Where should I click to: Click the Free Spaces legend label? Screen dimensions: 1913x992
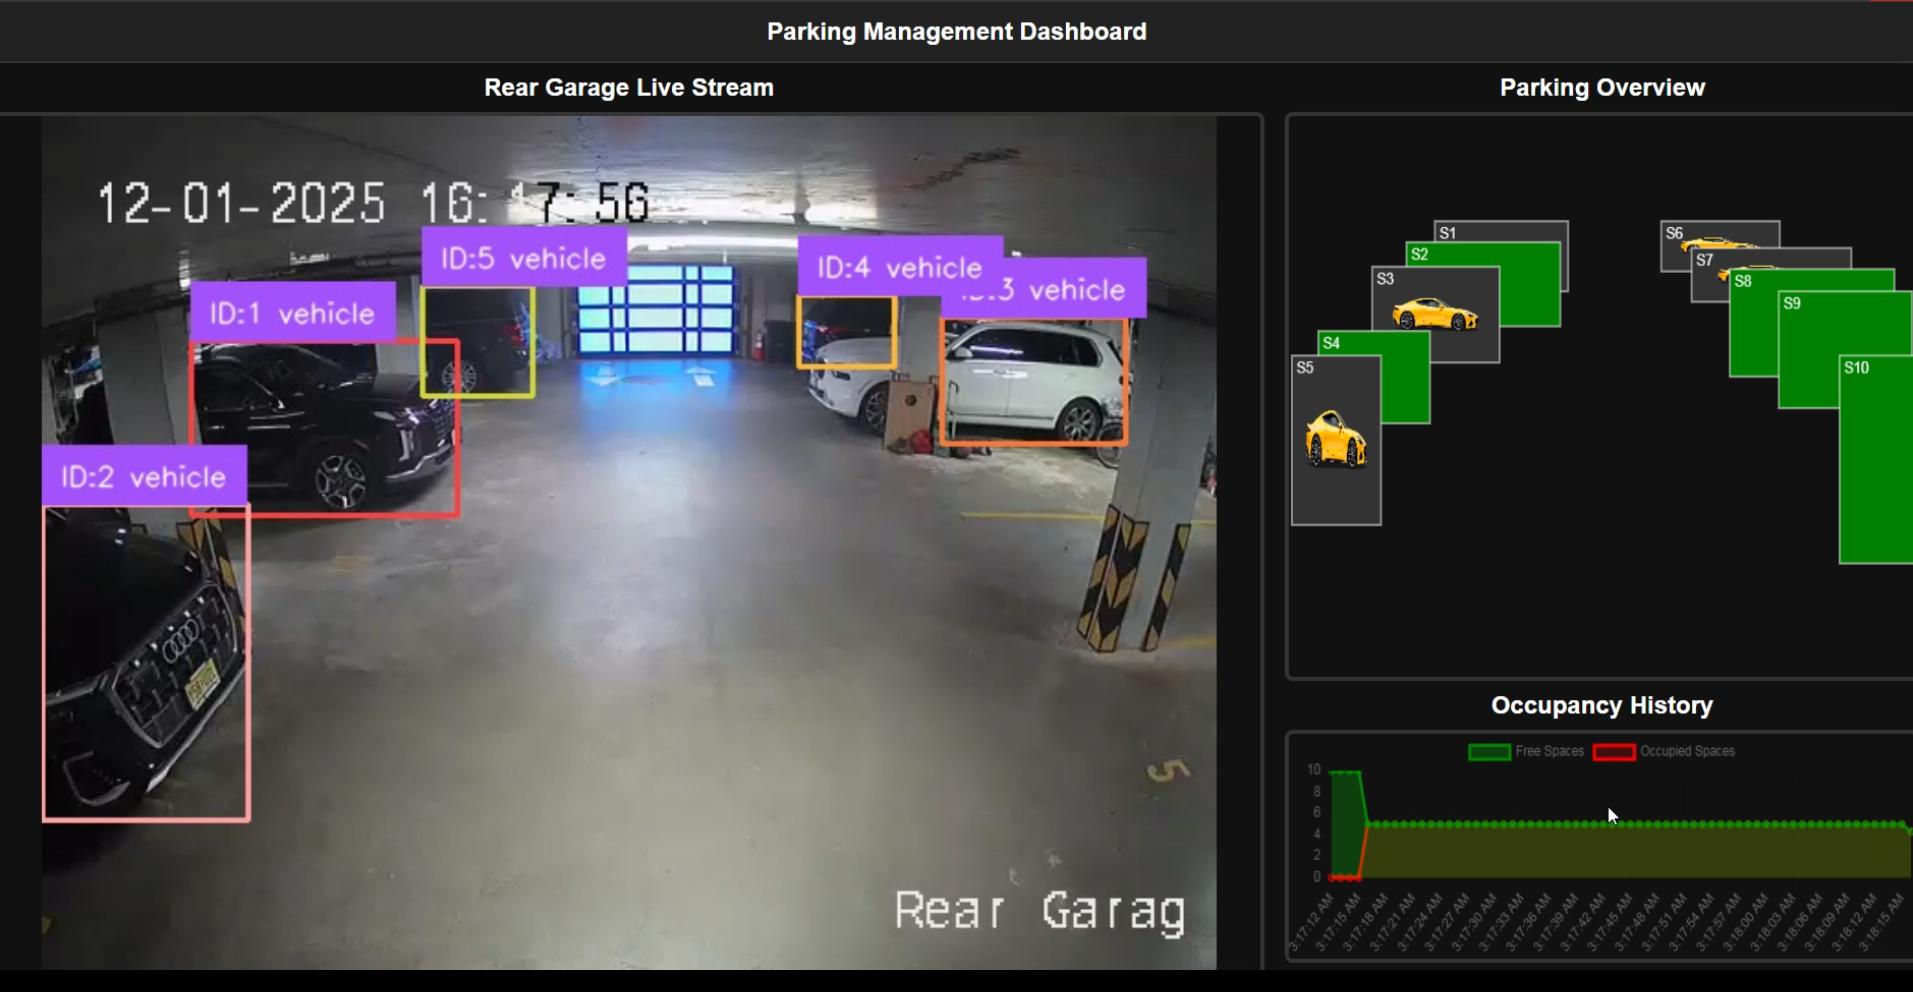(x=1549, y=751)
